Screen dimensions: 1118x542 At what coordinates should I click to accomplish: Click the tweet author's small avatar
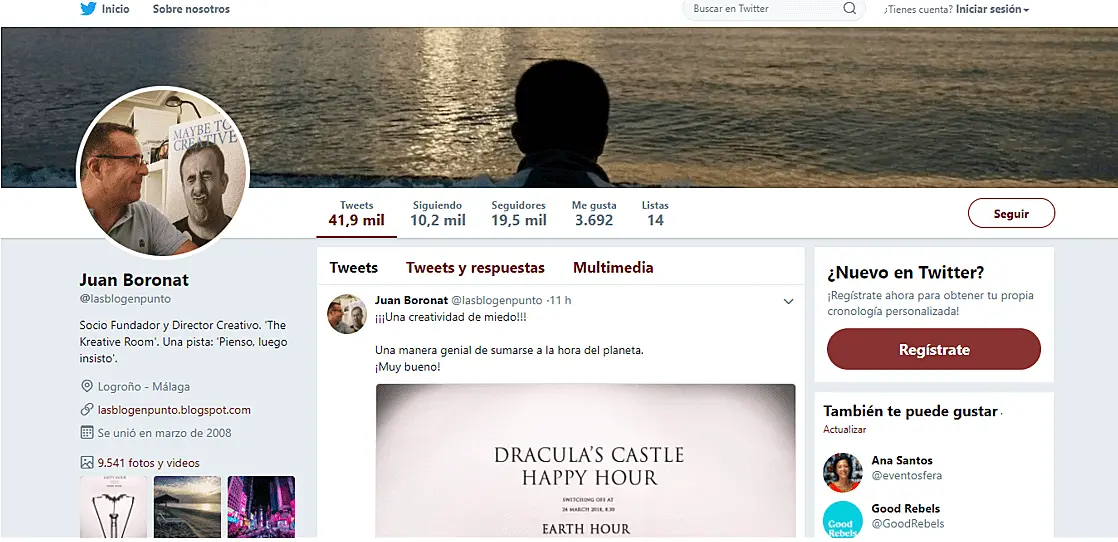tap(346, 314)
